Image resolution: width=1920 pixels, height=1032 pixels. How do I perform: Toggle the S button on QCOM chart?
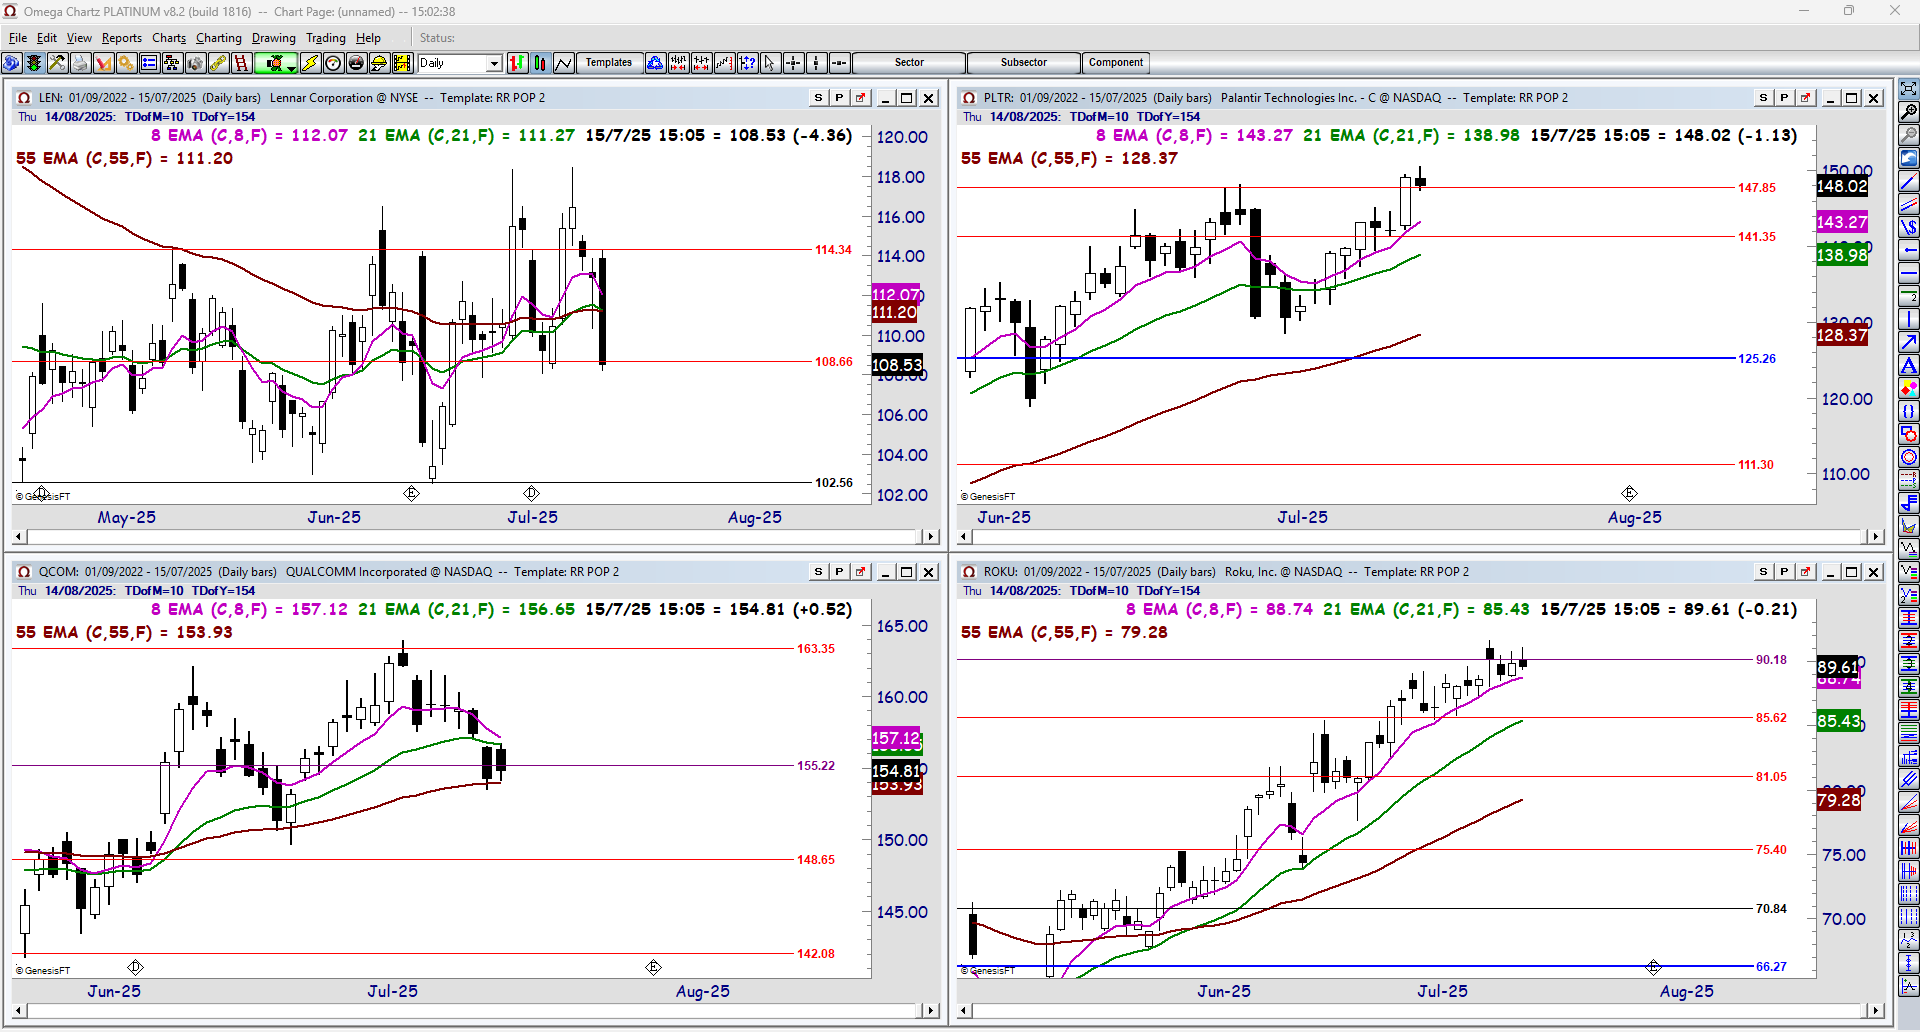click(819, 572)
